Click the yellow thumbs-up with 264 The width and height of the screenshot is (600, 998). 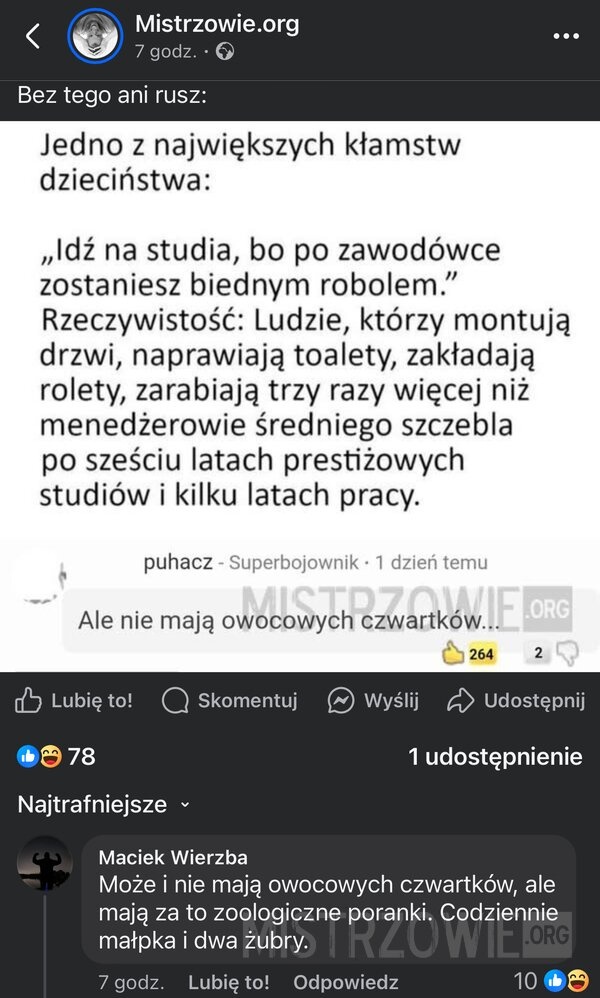pos(469,653)
